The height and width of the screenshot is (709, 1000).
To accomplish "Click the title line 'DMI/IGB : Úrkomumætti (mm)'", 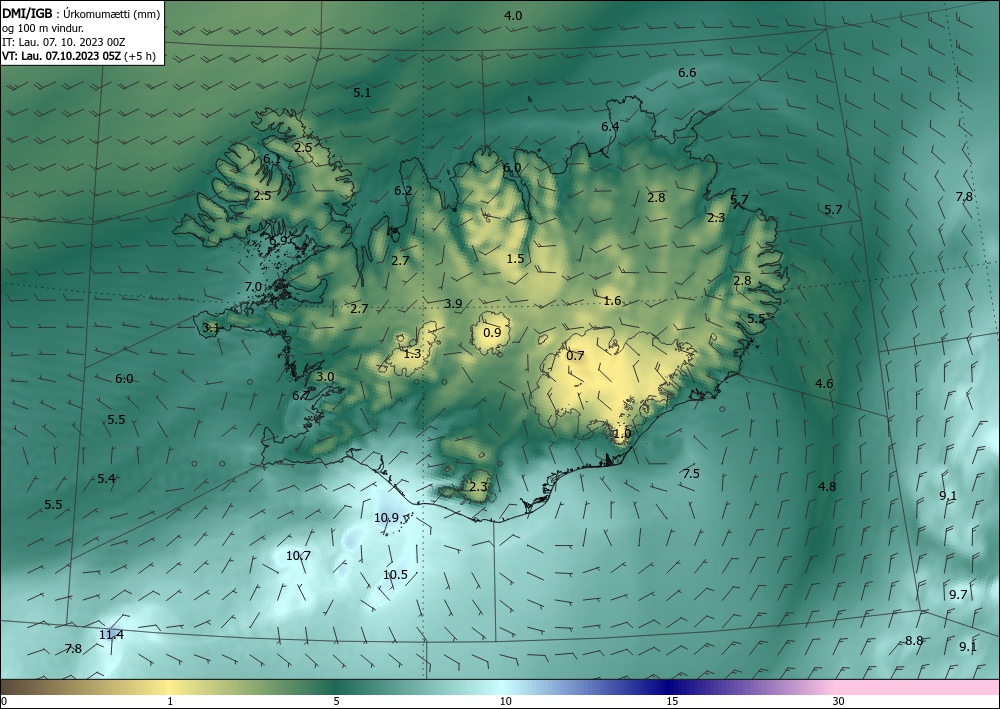I will (80, 14).
